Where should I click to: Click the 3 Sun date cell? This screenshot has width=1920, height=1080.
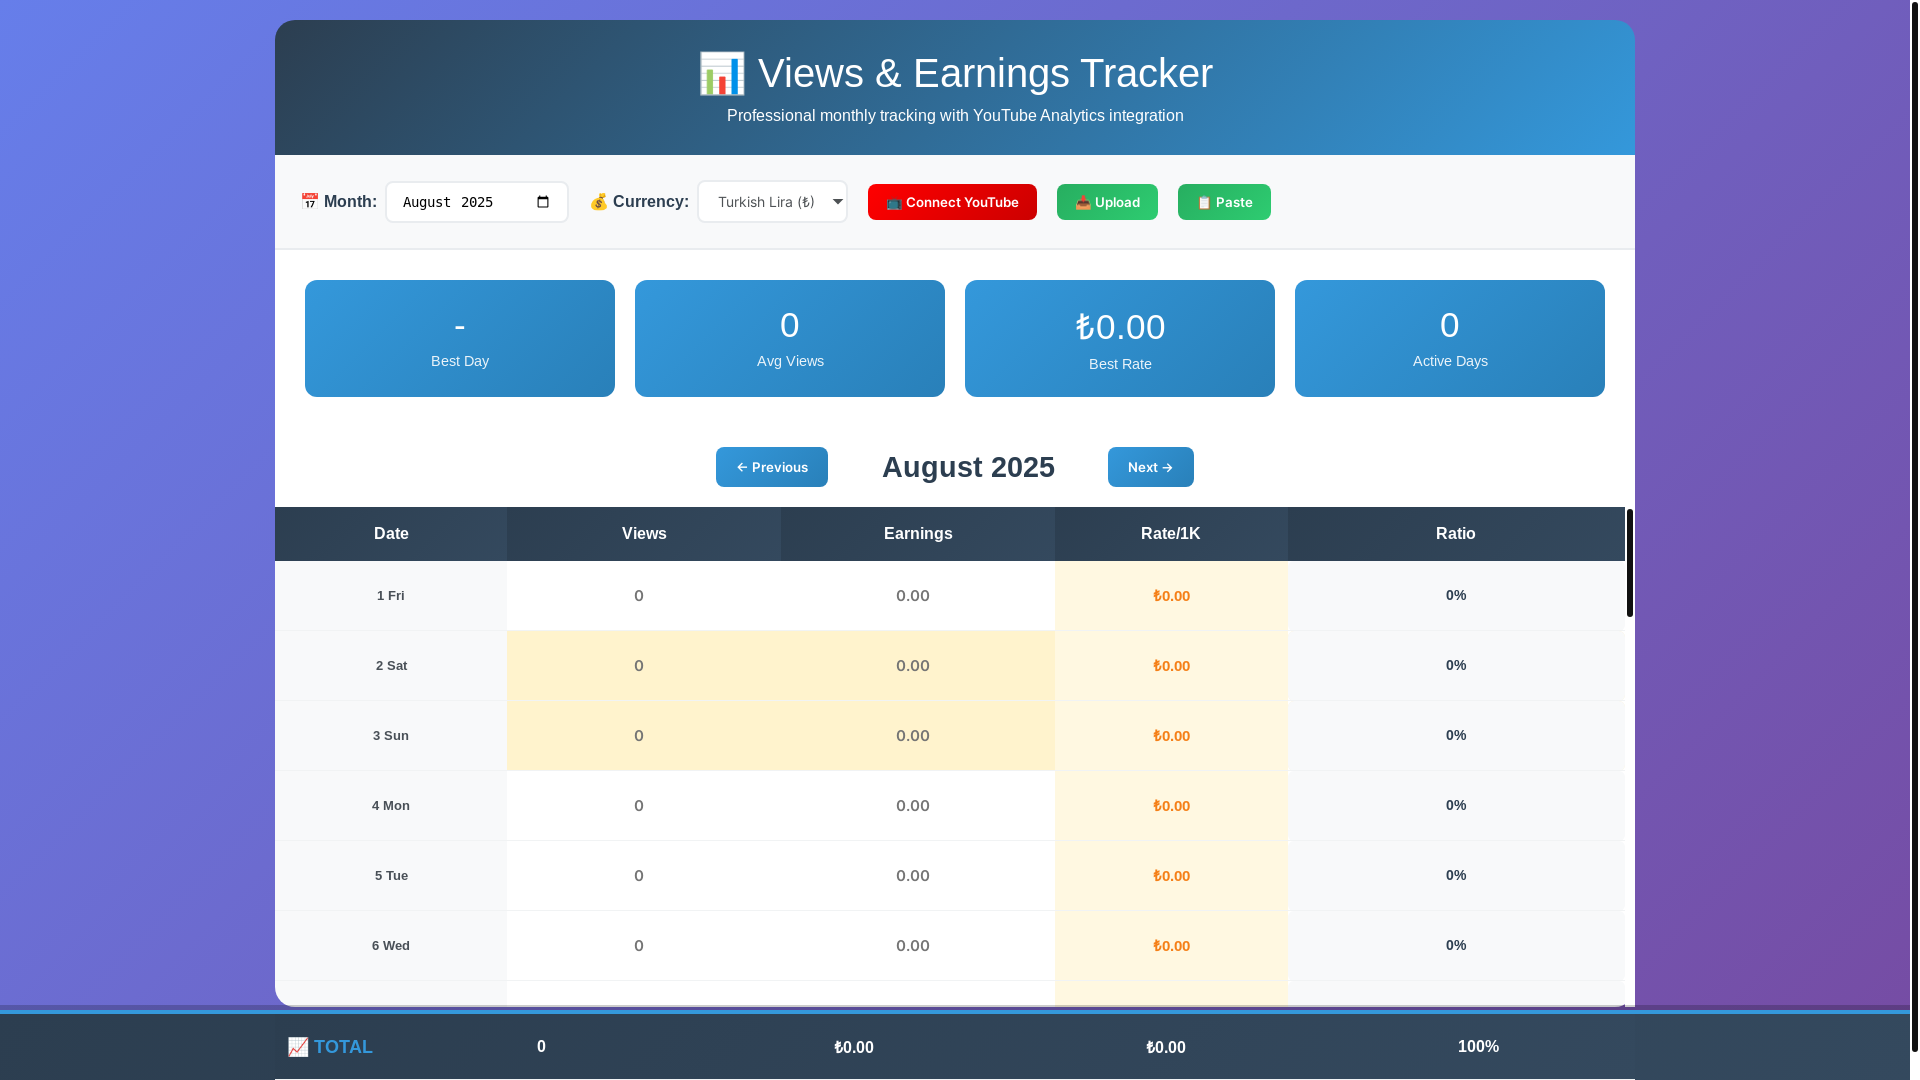coord(391,736)
